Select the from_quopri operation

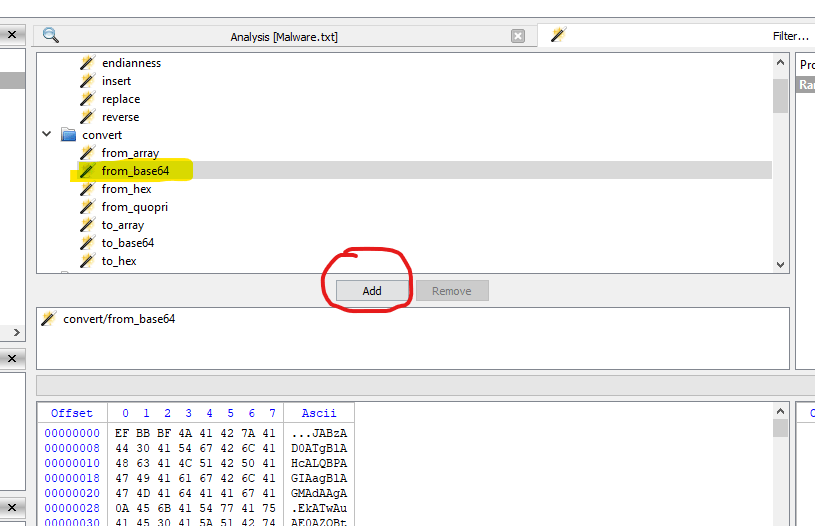[134, 207]
